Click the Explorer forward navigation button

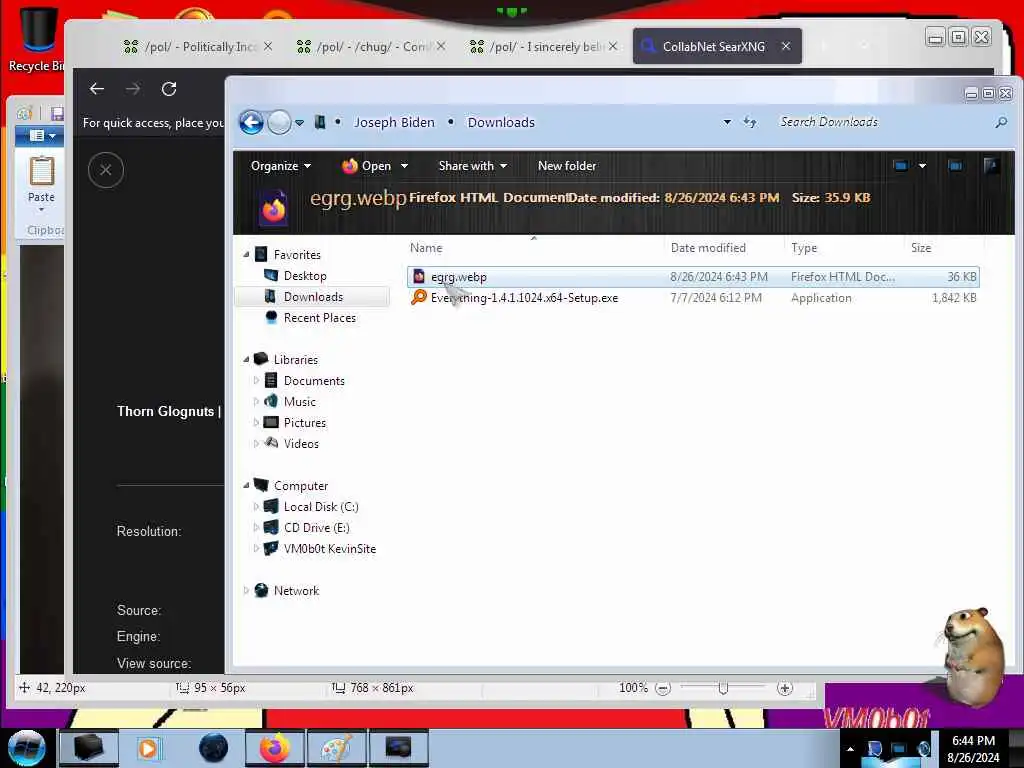280,122
